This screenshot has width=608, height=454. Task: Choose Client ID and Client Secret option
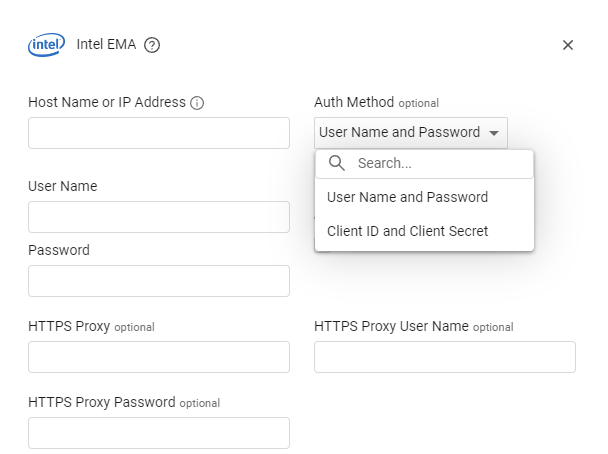[x=408, y=231]
